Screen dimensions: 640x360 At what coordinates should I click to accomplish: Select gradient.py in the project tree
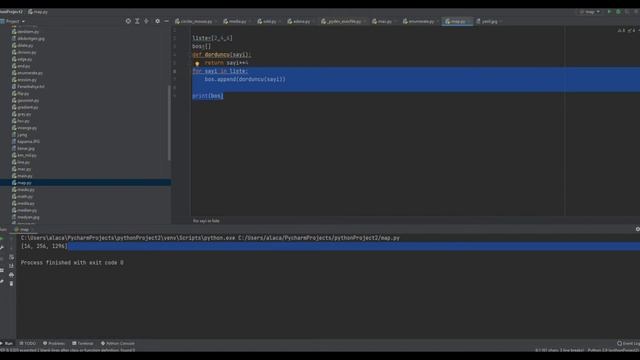tap(25, 107)
